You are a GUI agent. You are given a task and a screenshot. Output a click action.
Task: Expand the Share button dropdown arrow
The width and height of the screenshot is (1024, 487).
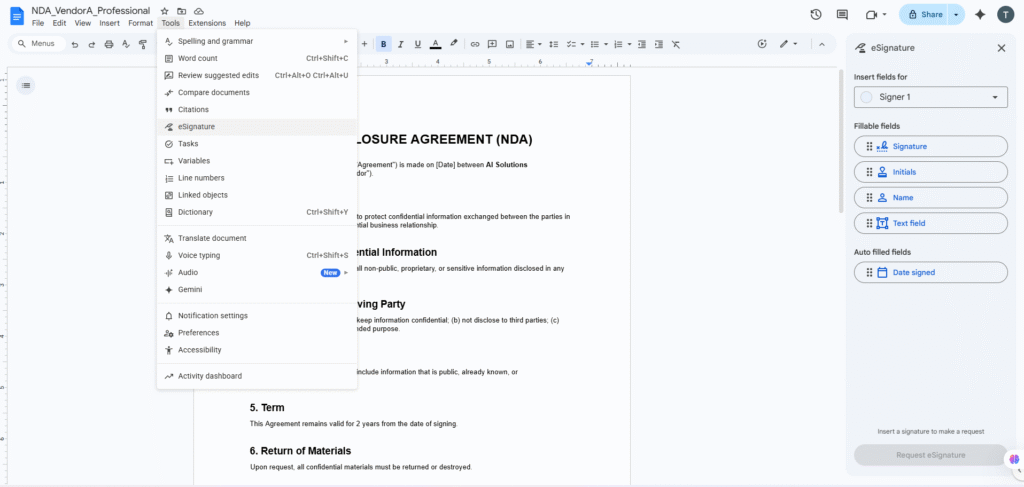(956, 15)
